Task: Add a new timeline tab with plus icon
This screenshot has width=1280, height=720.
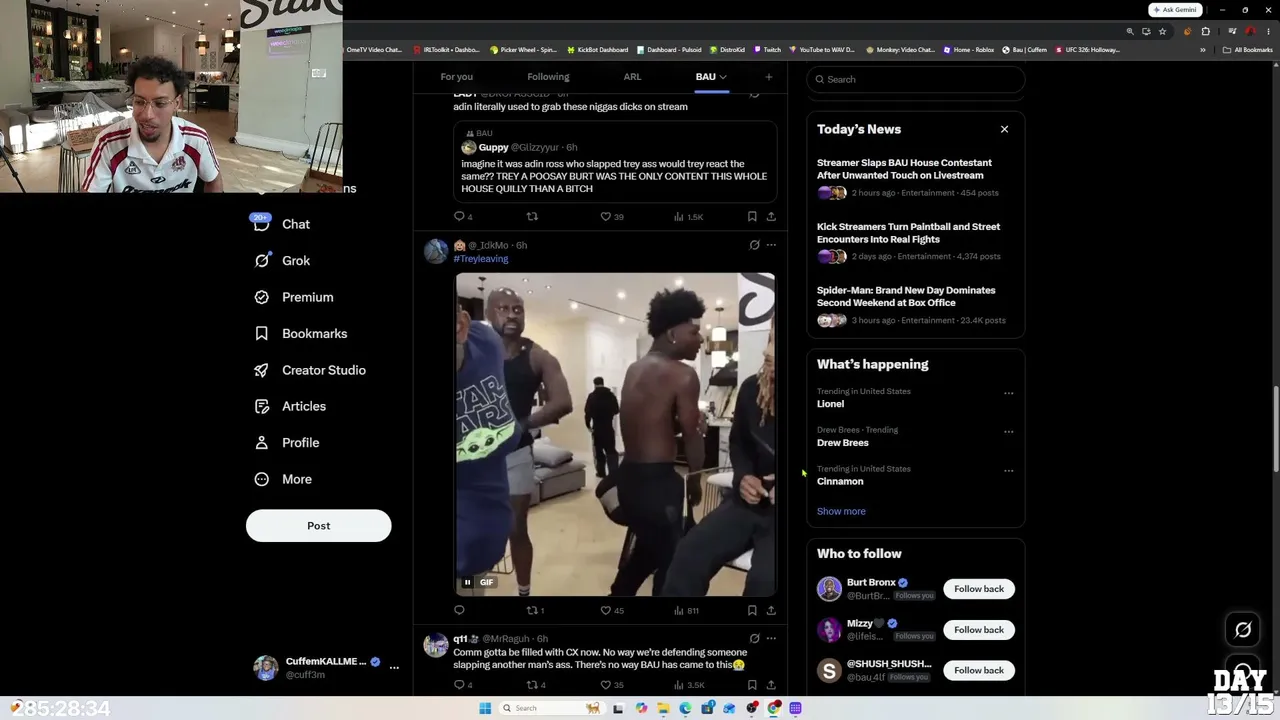Action: click(769, 77)
